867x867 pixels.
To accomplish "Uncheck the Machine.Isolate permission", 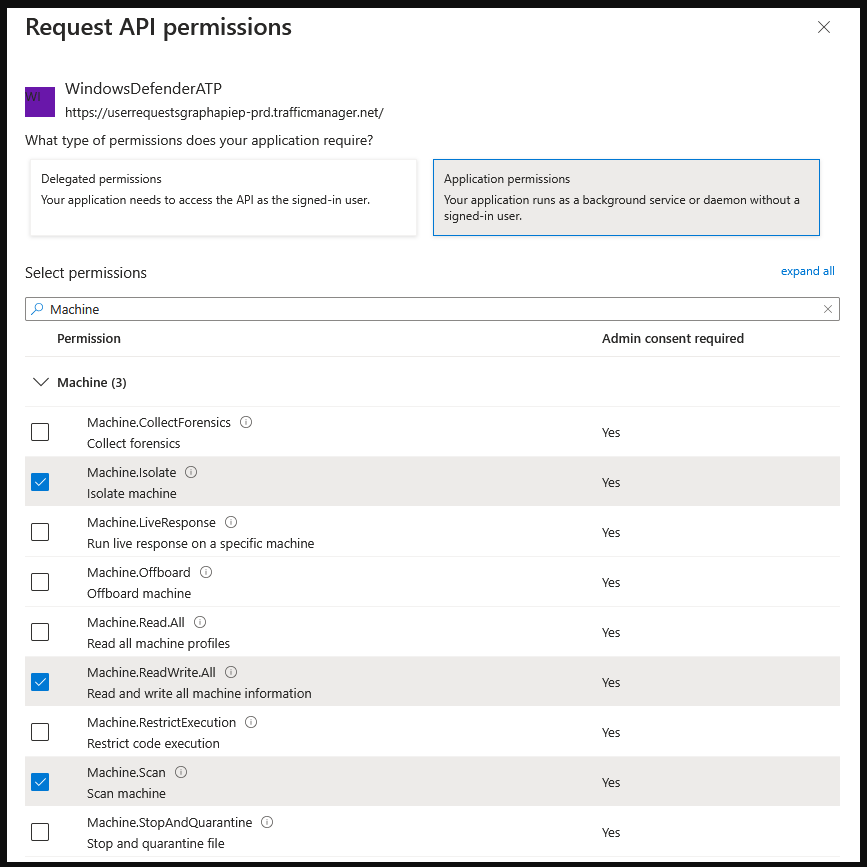I will [40, 482].
